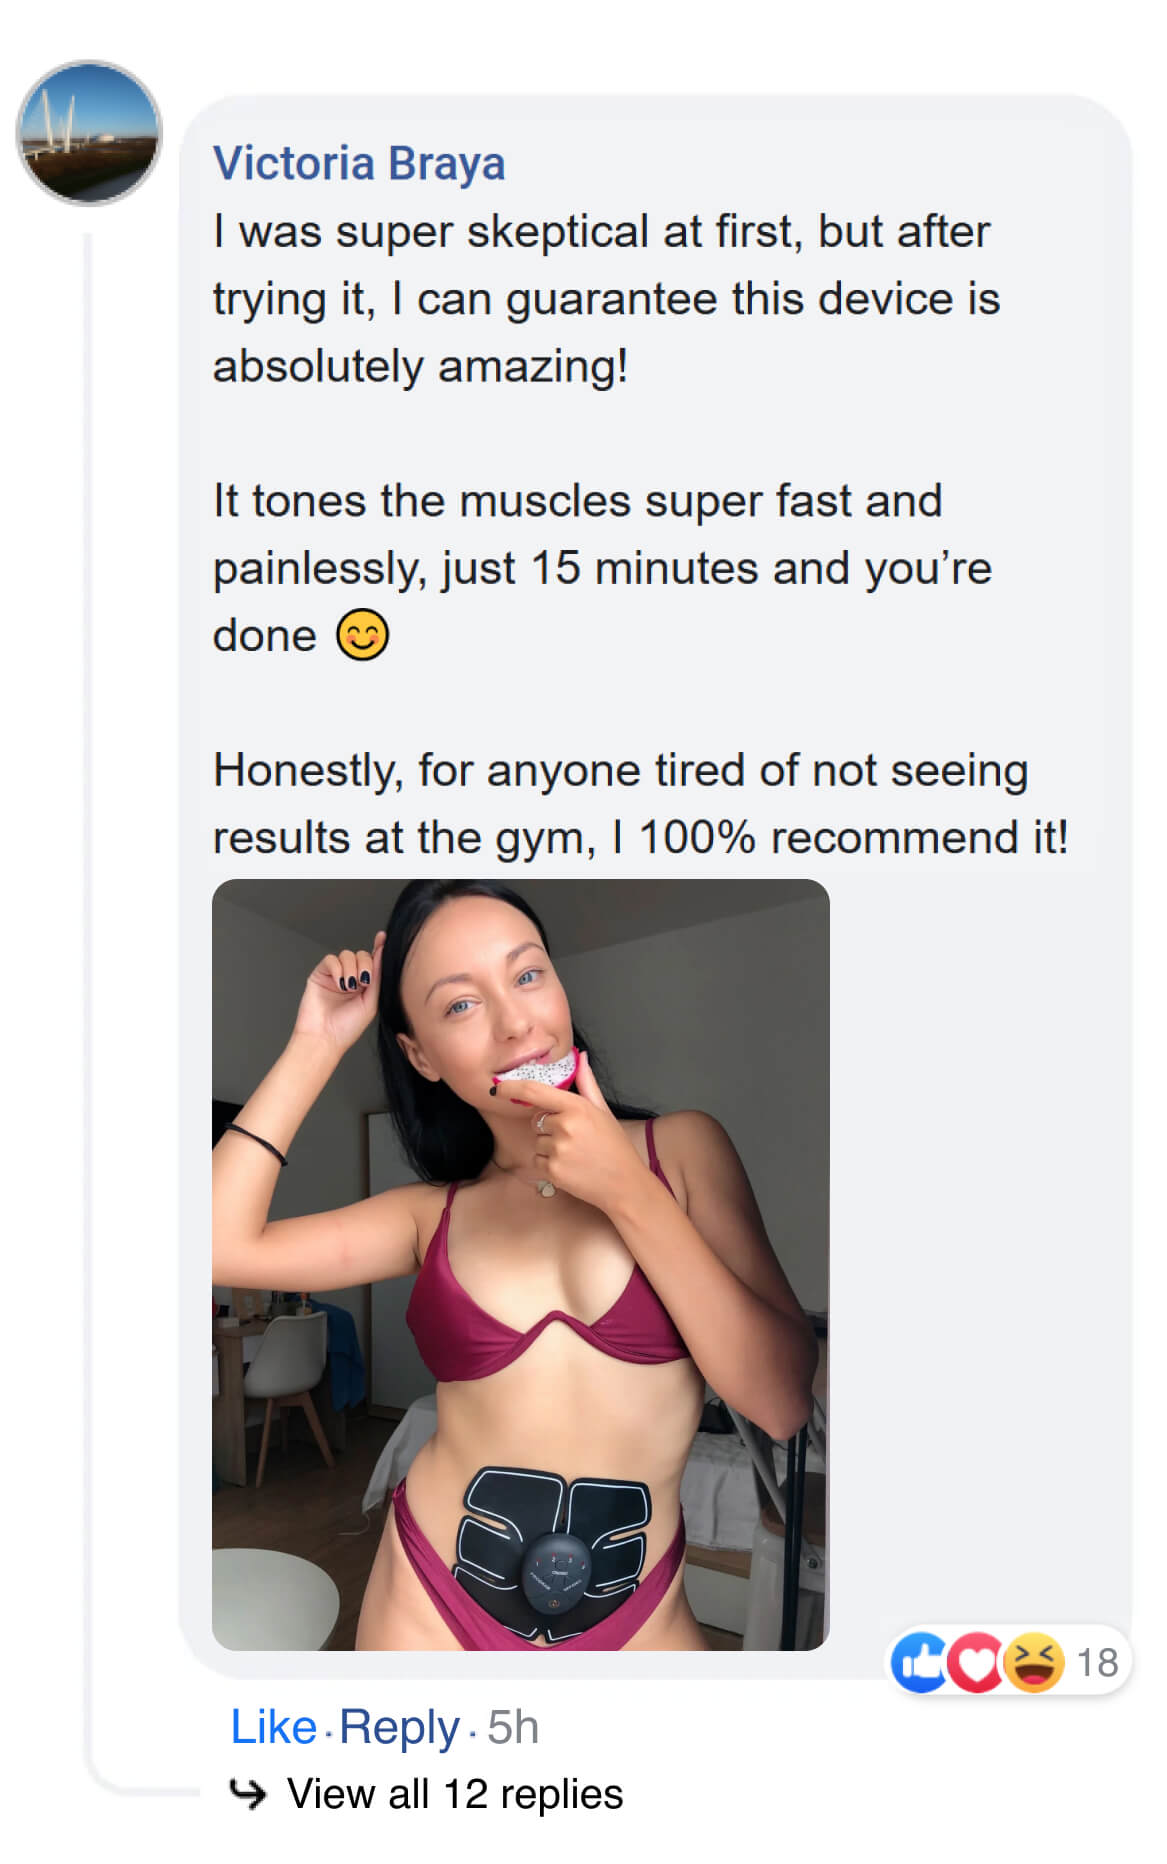Click the "It tones the muscles" paragraph

600,567
